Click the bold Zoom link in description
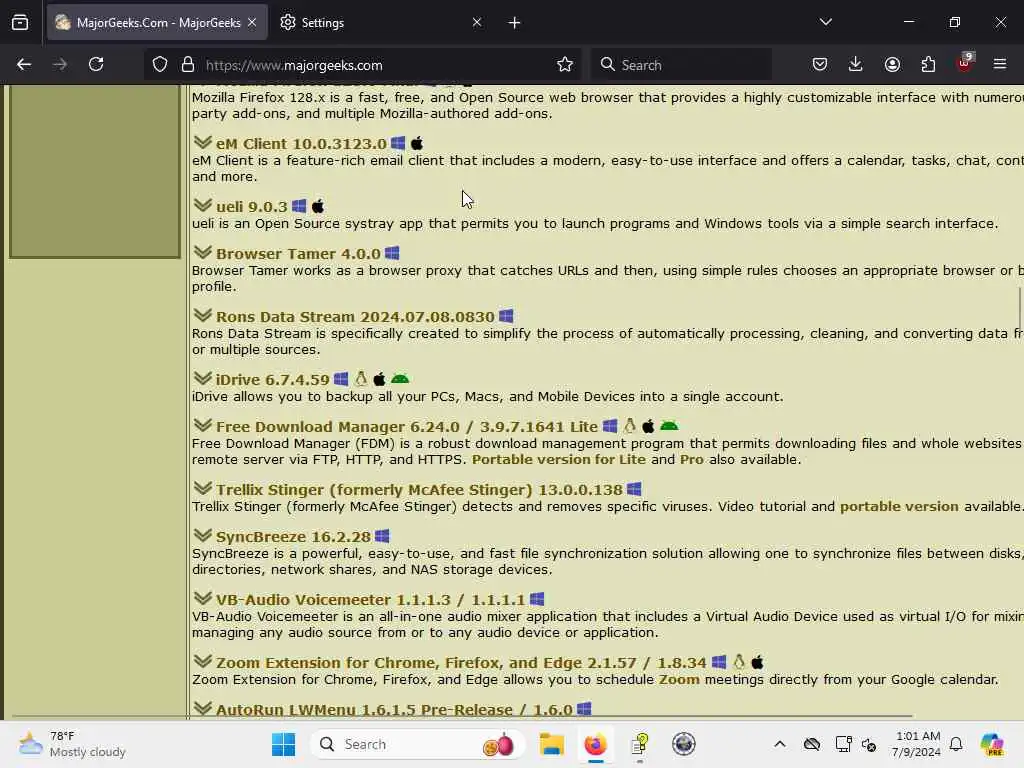The image size is (1024, 768). [x=679, y=679]
